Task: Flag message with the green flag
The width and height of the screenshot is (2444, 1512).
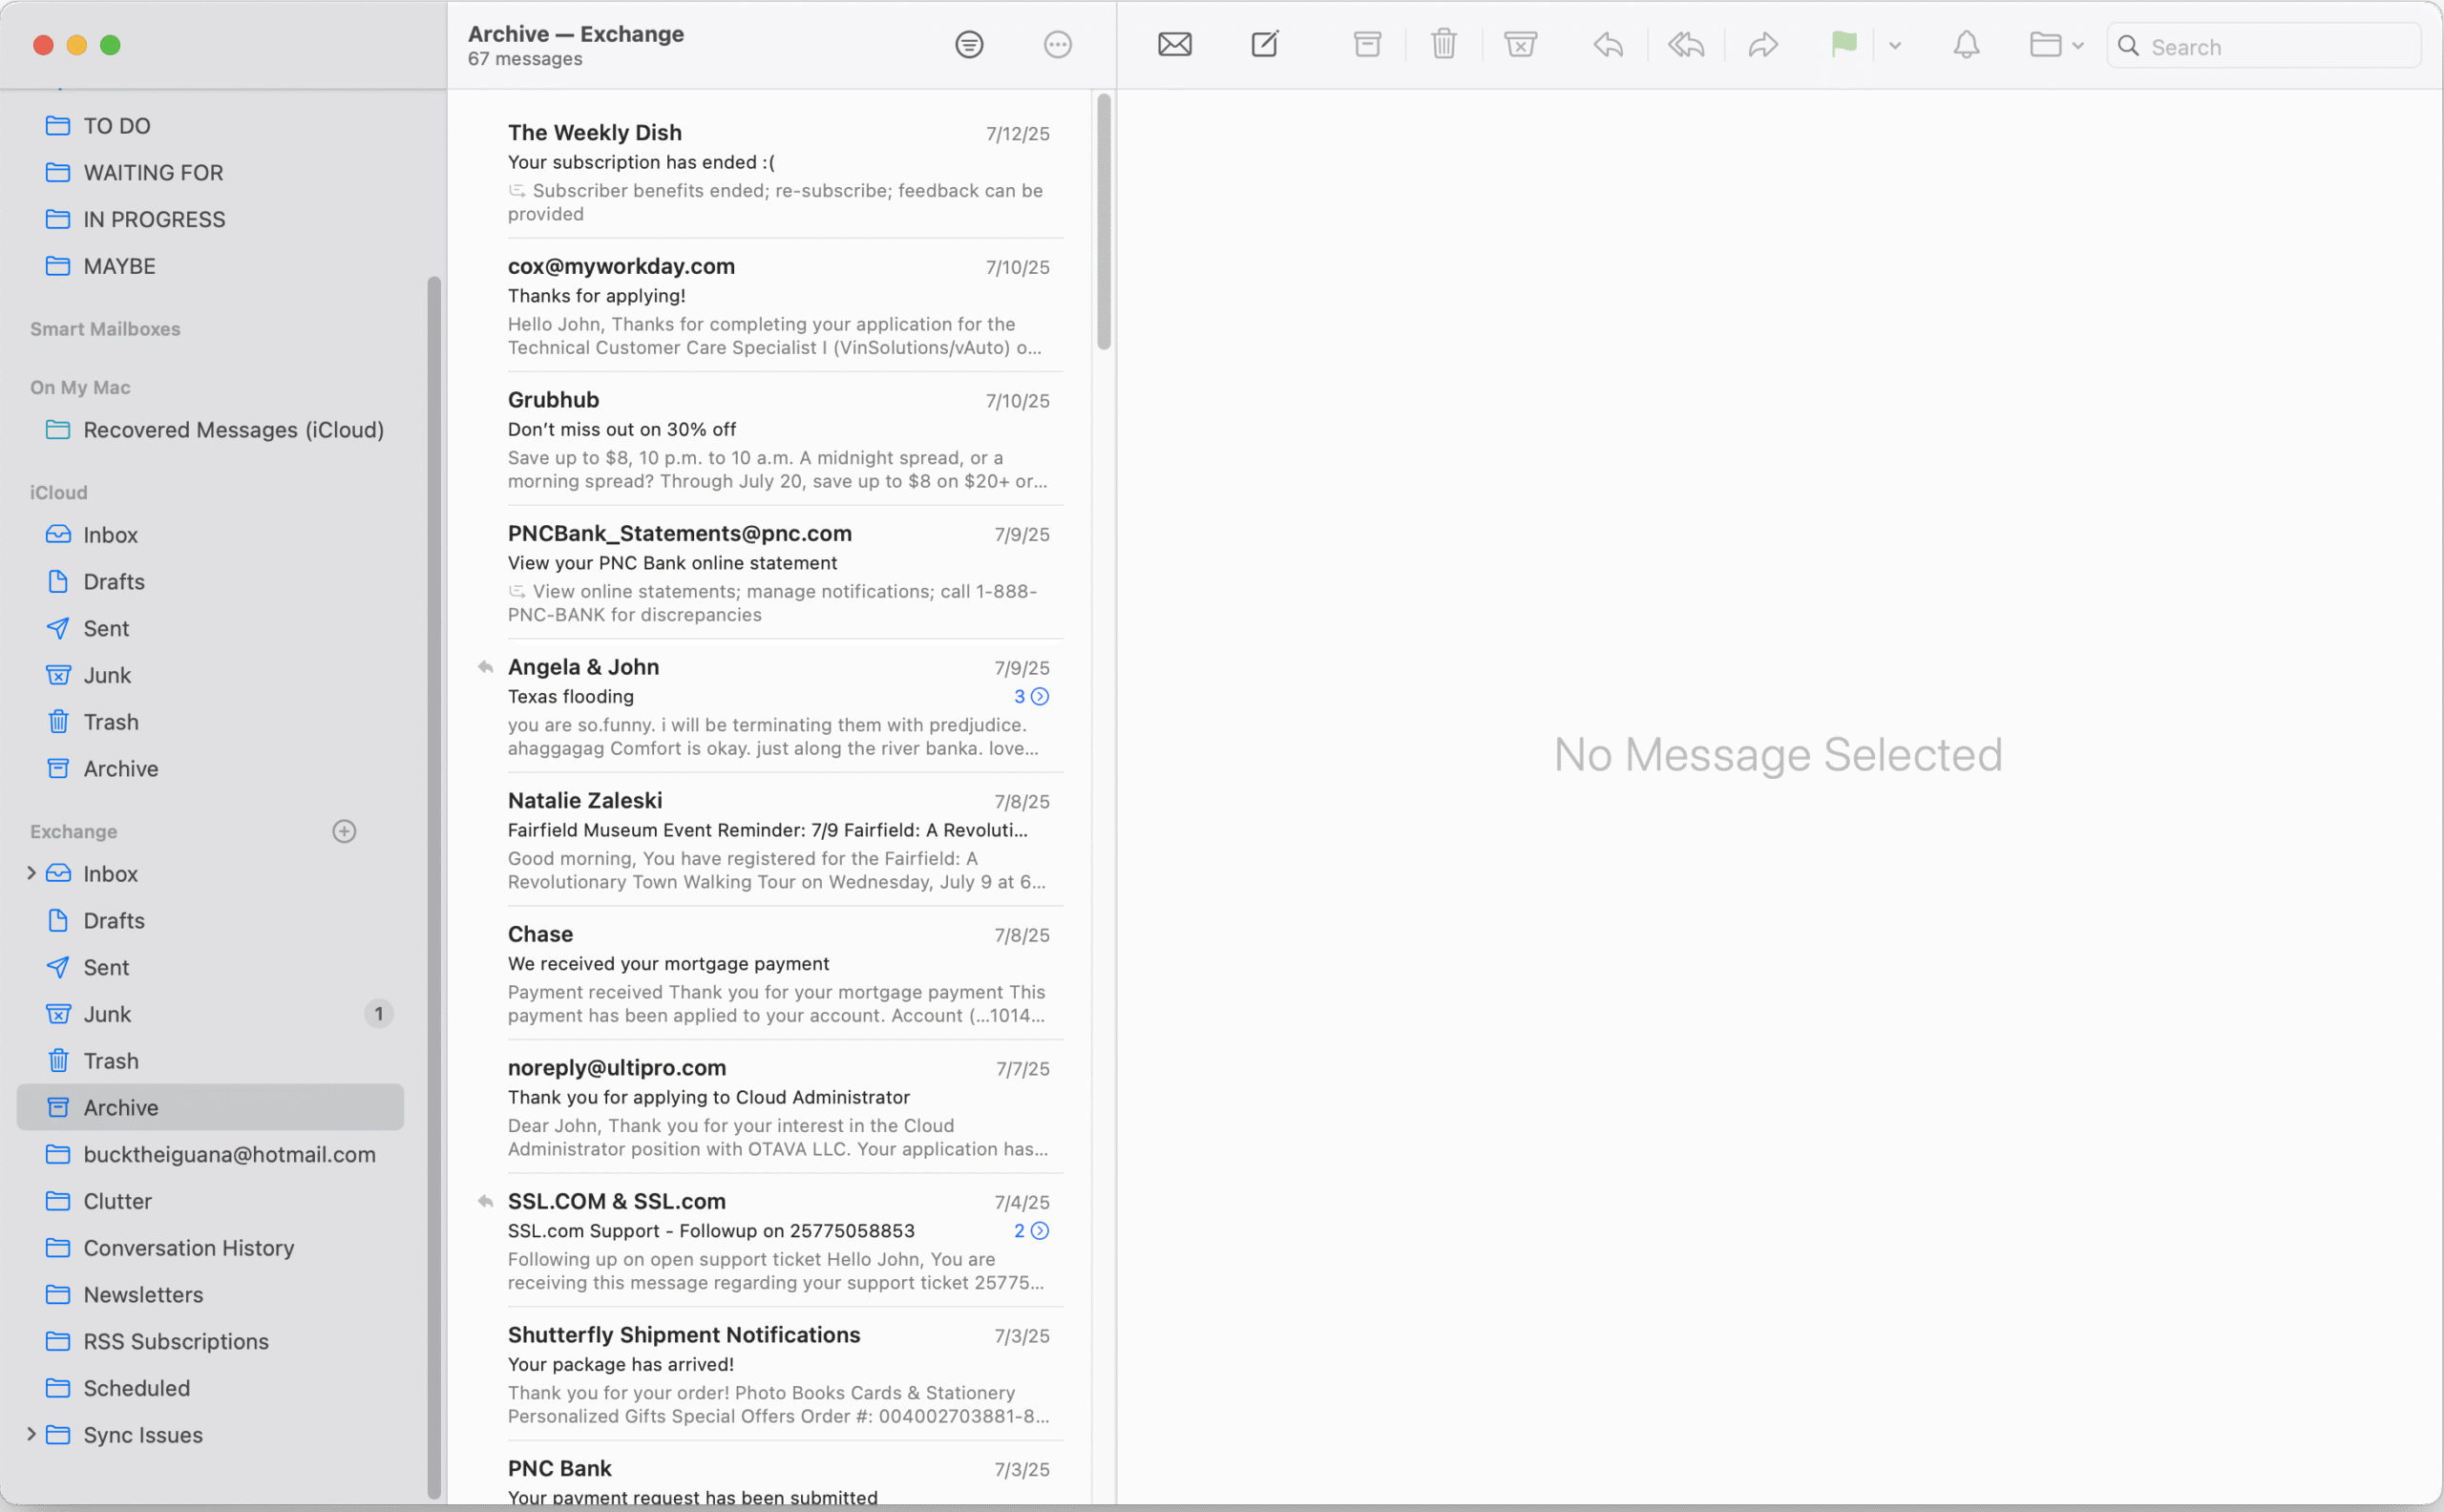Action: tap(1843, 45)
